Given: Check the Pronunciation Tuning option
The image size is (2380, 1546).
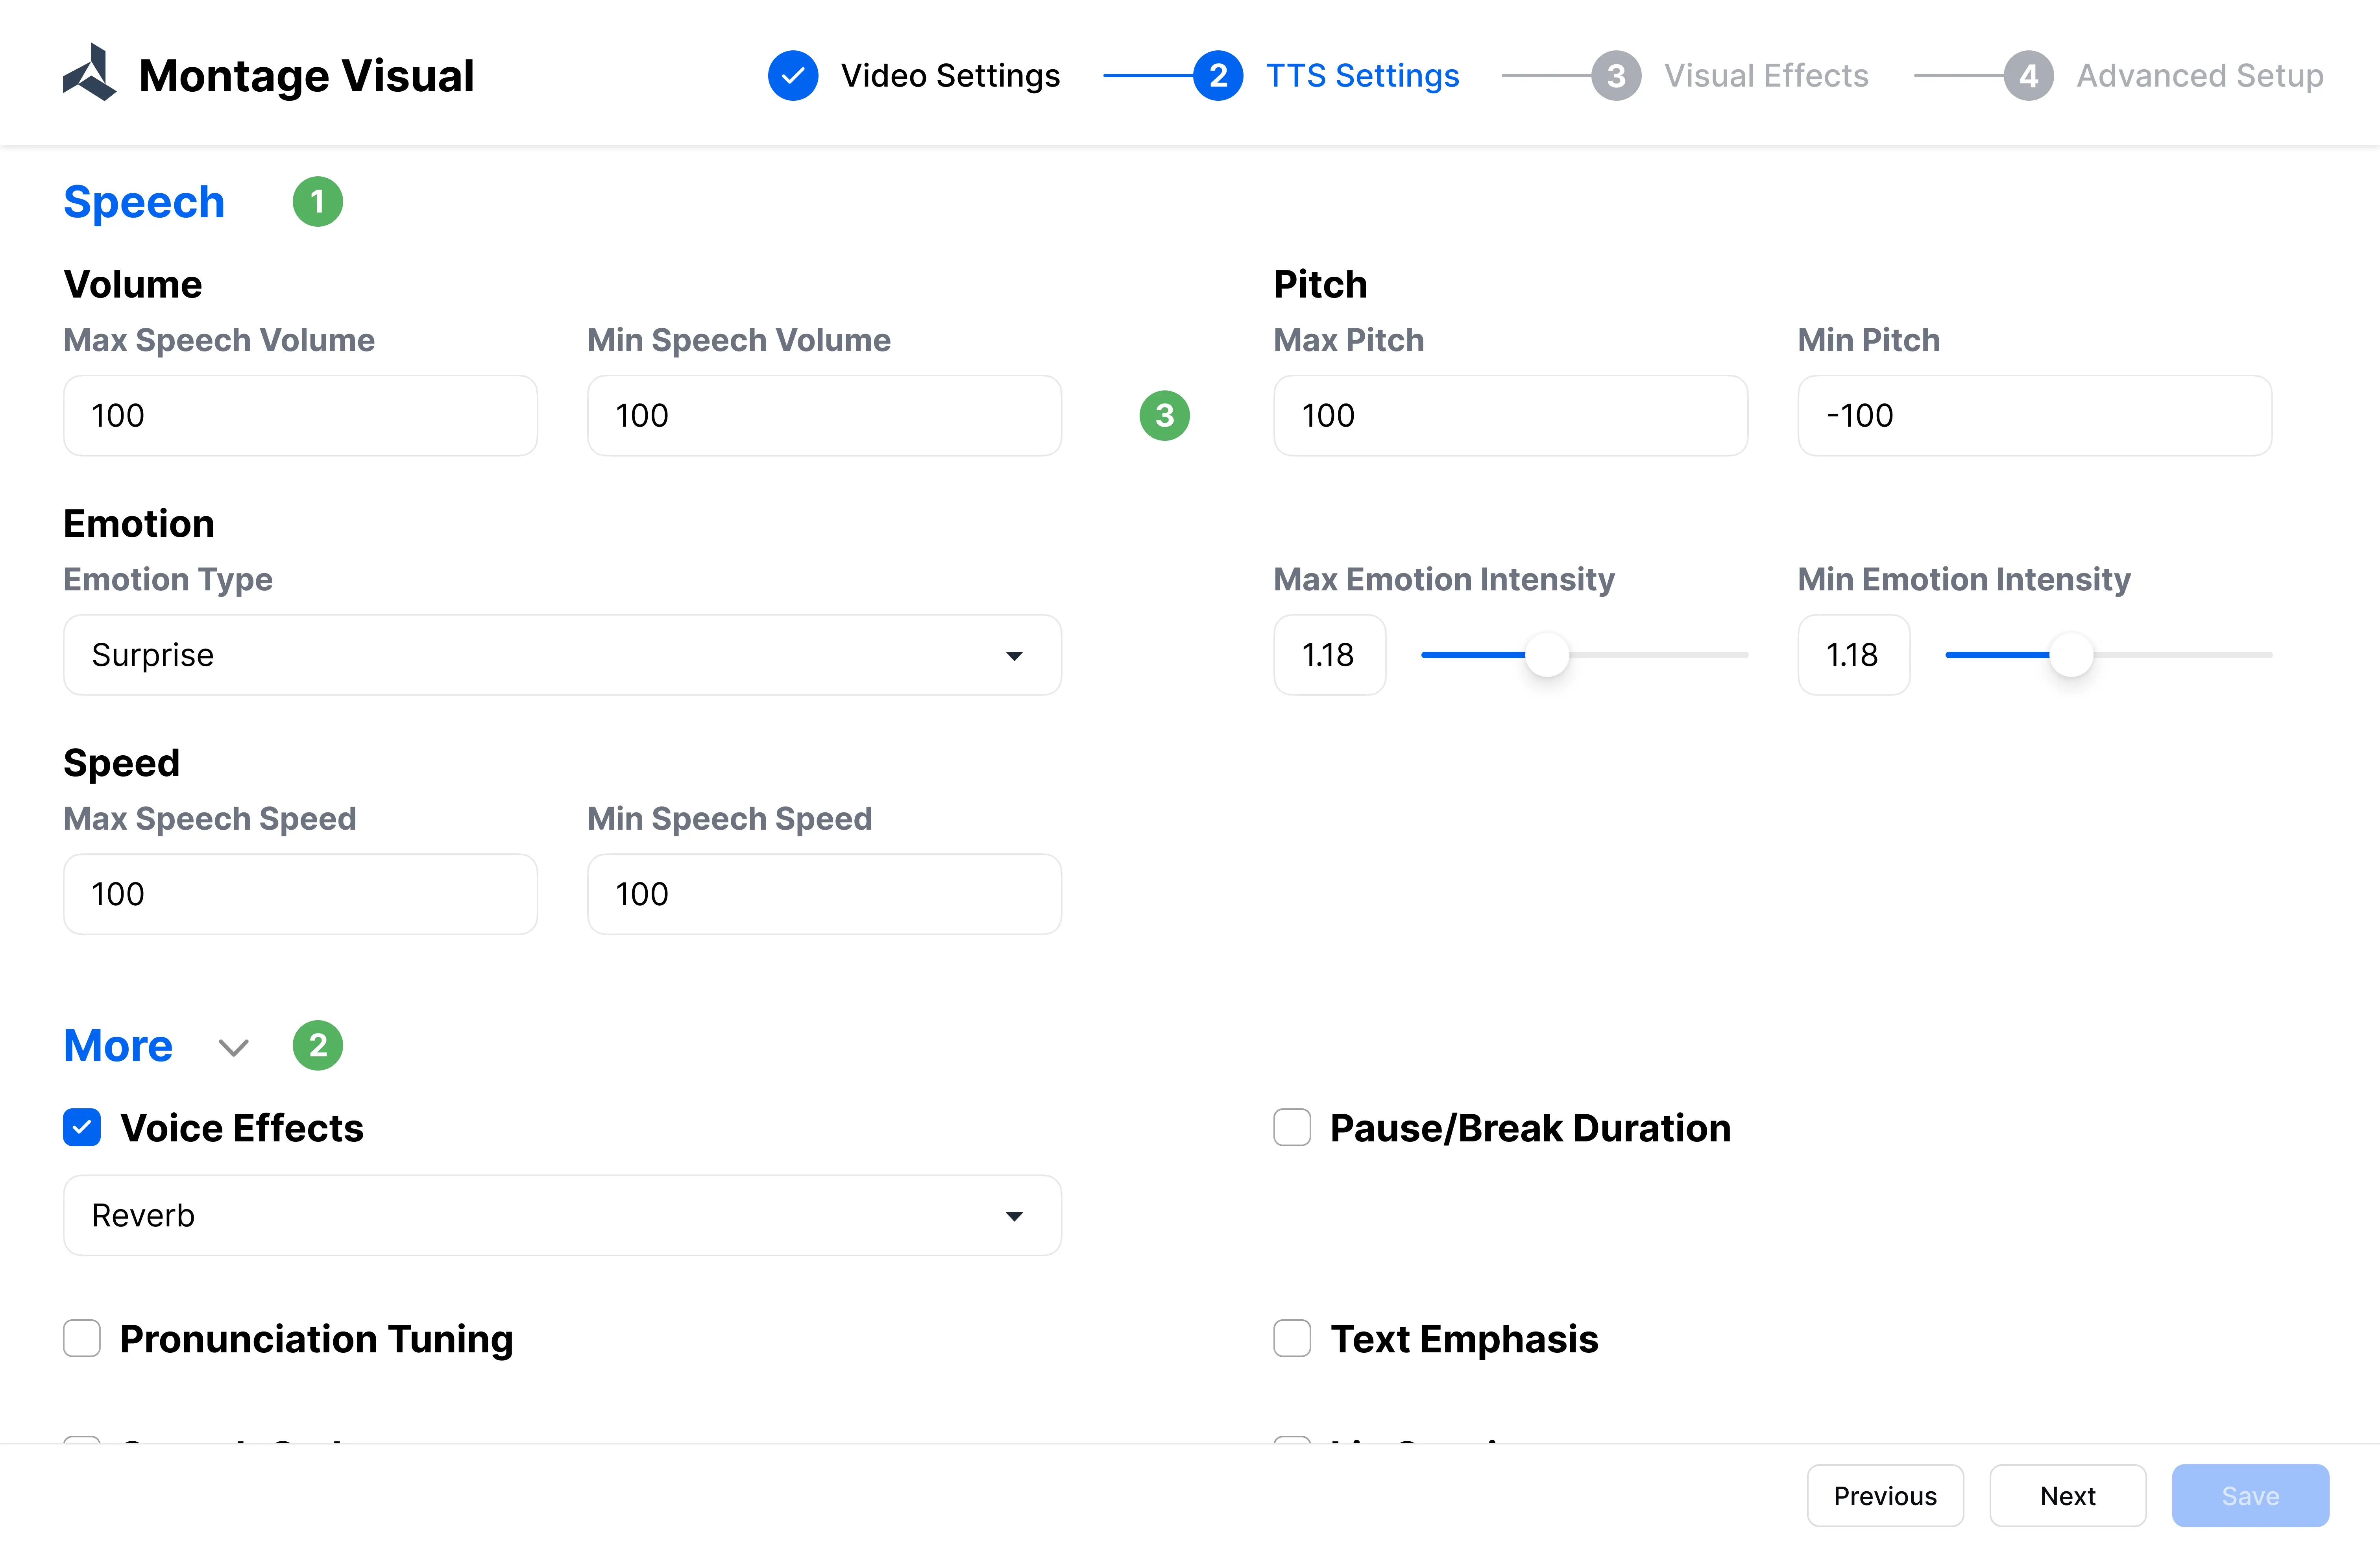Looking at the screenshot, I should click(82, 1338).
